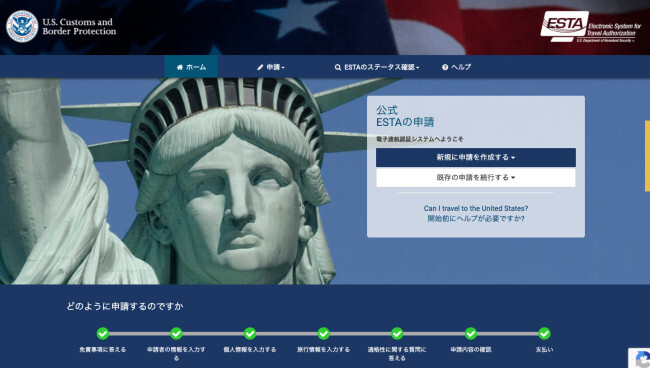This screenshot has width=650, height=368.
Task: Open the ホーム home tab
Action: click(191, 67)
